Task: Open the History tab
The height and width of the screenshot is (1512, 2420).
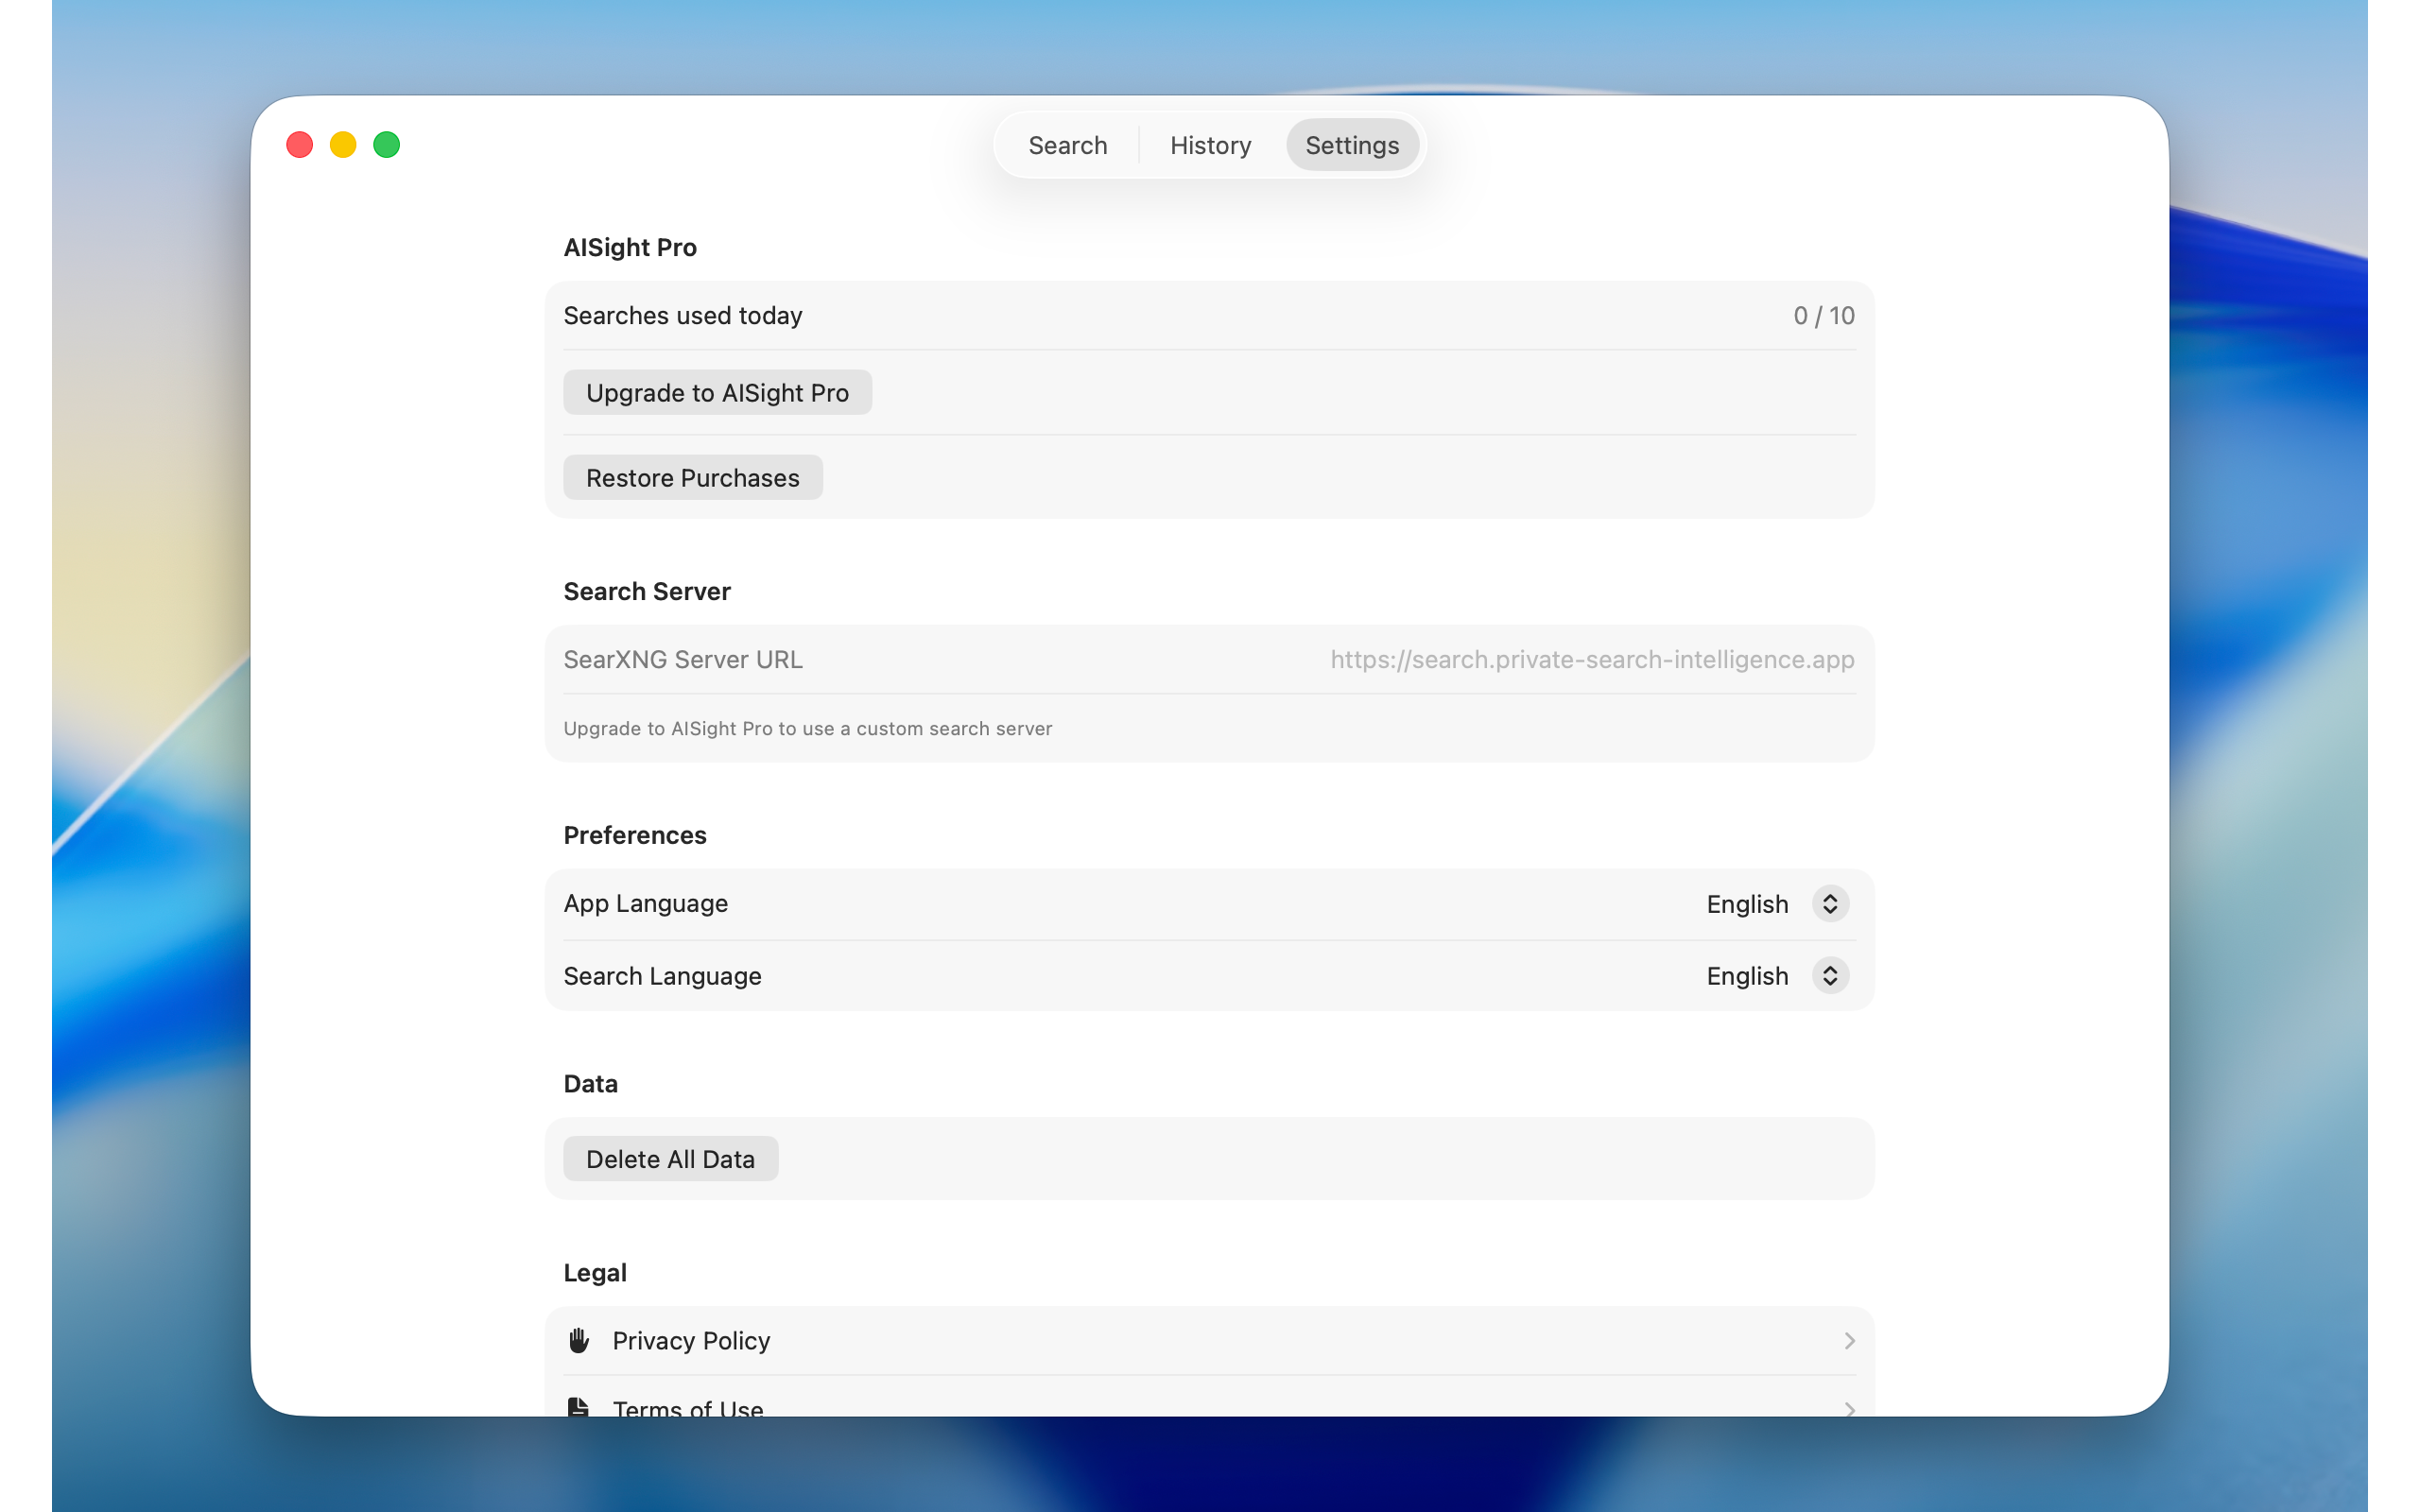Action: [1210, 145]
